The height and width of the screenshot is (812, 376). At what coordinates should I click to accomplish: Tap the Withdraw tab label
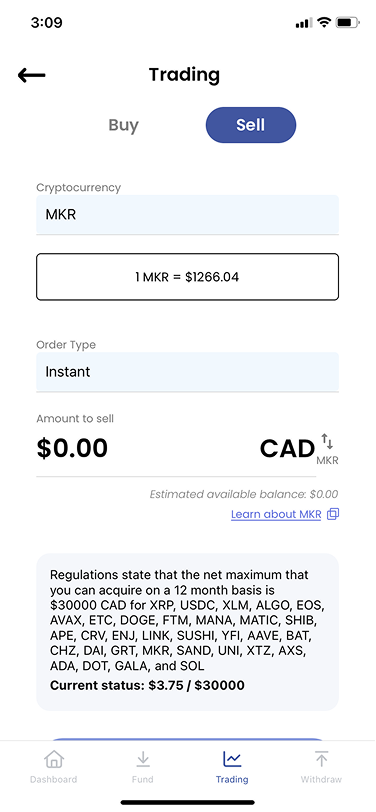point(321,779)
